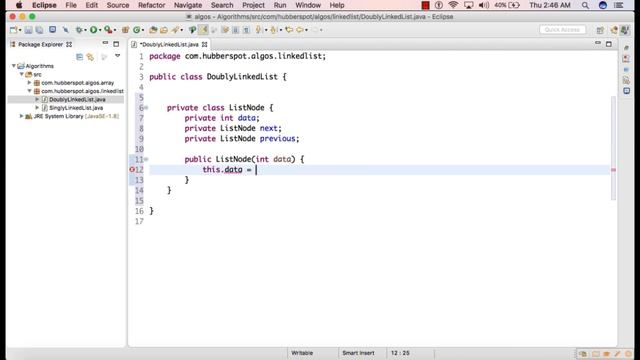Click the error marker on line 12

tap(132, 169)
